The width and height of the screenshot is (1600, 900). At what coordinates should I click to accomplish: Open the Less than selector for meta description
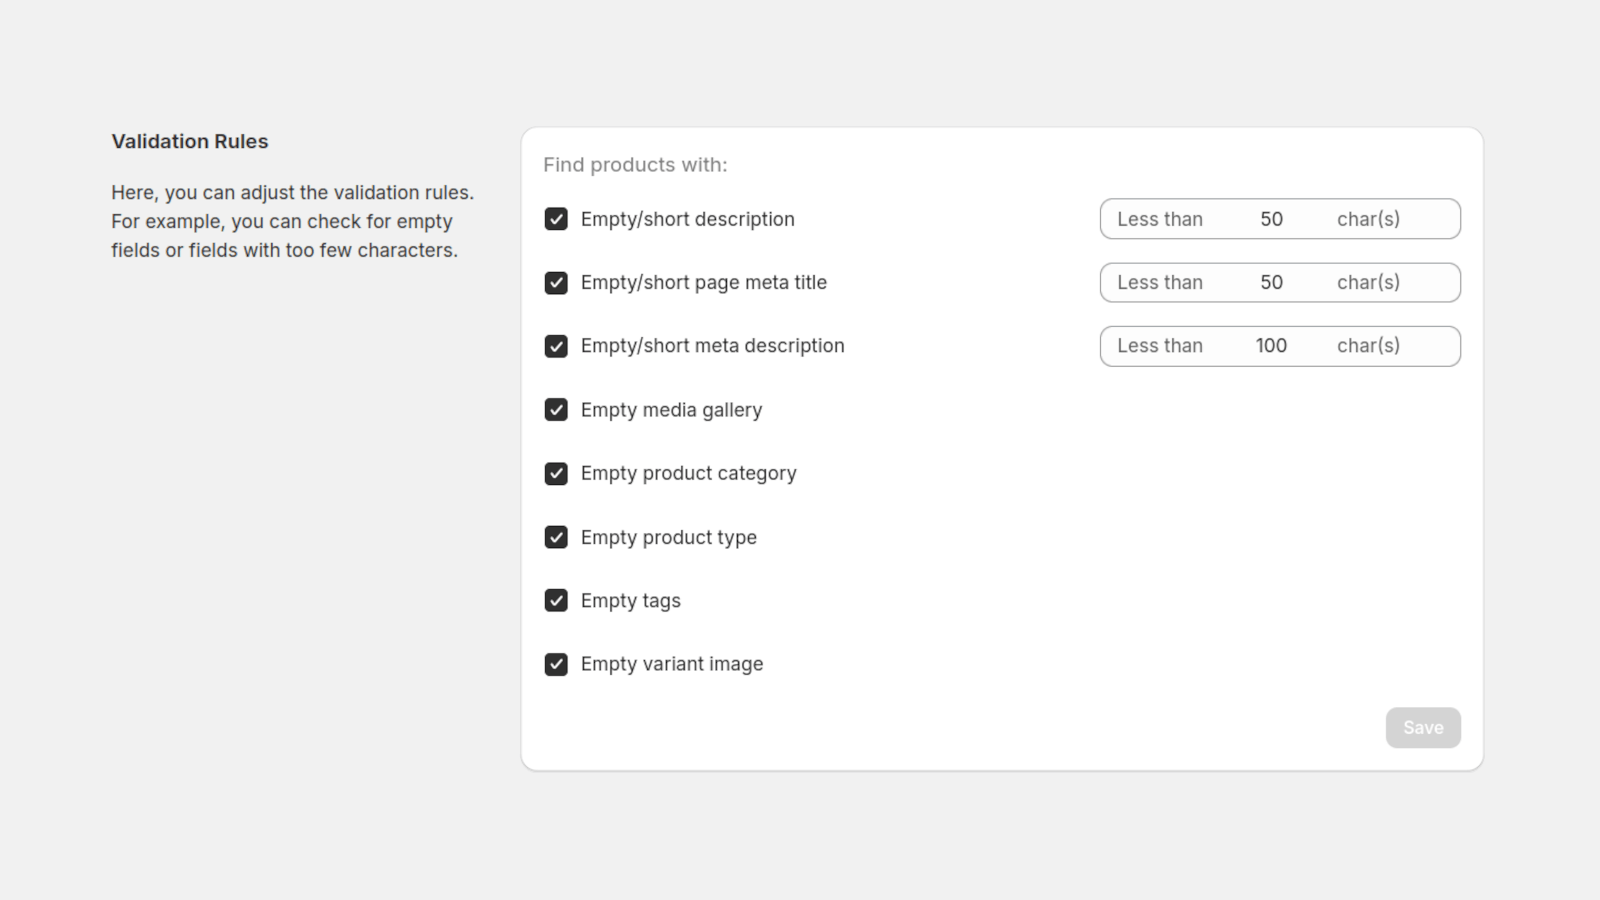coord(1160,345)
